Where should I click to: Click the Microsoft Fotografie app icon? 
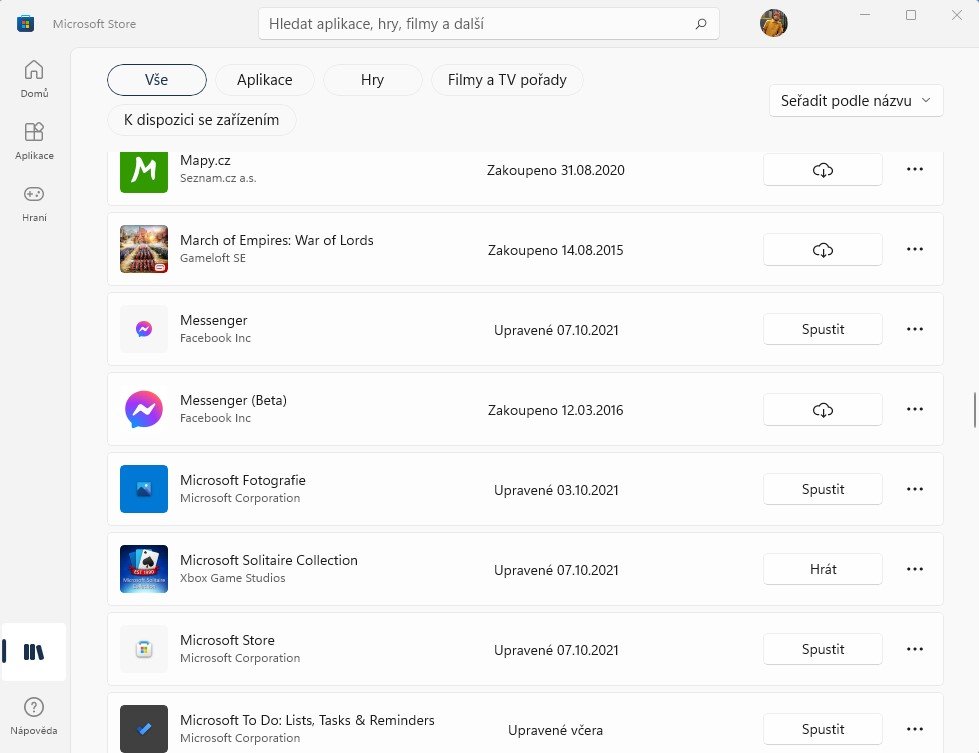pos(144,489)
